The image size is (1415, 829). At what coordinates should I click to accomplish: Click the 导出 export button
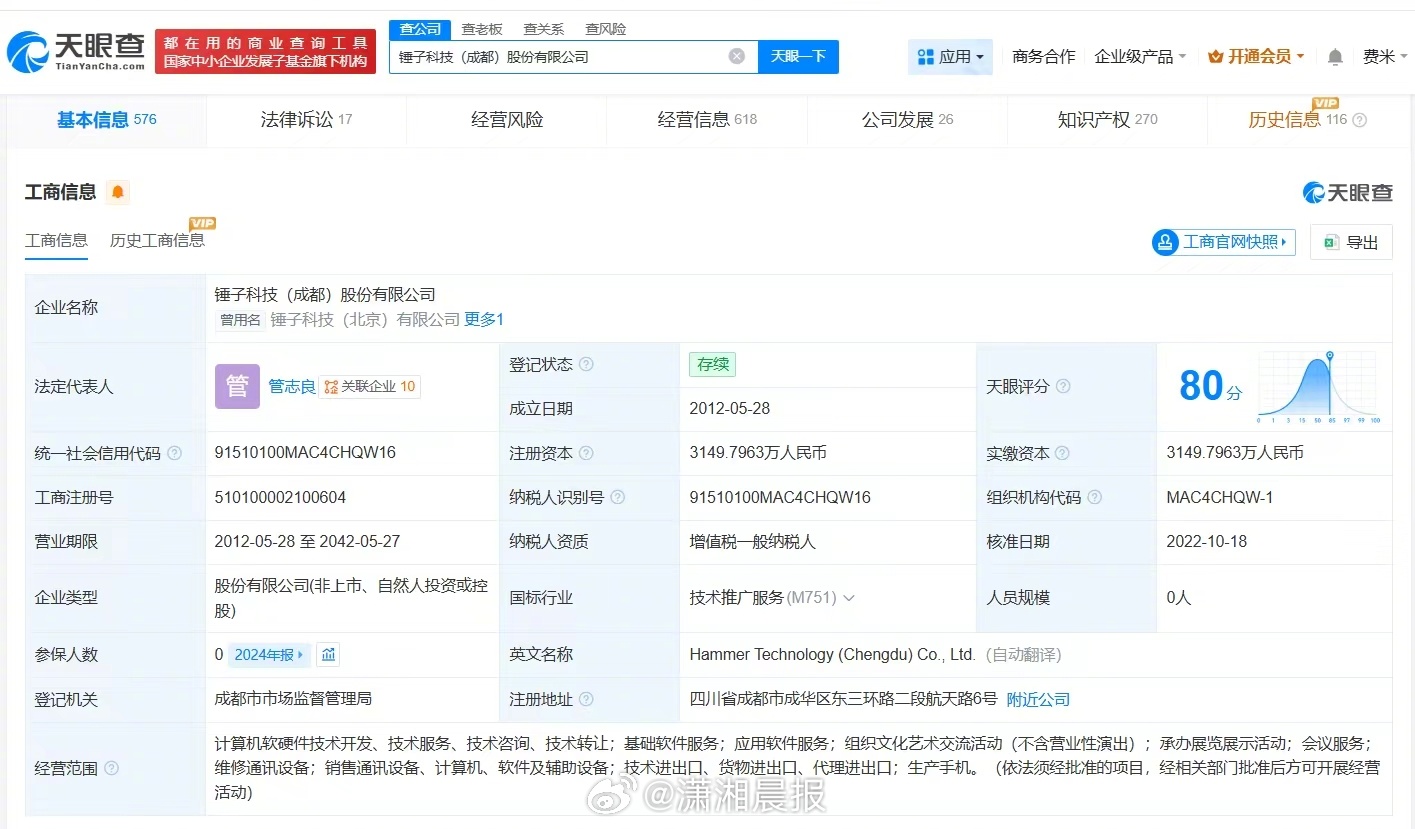1351,242
